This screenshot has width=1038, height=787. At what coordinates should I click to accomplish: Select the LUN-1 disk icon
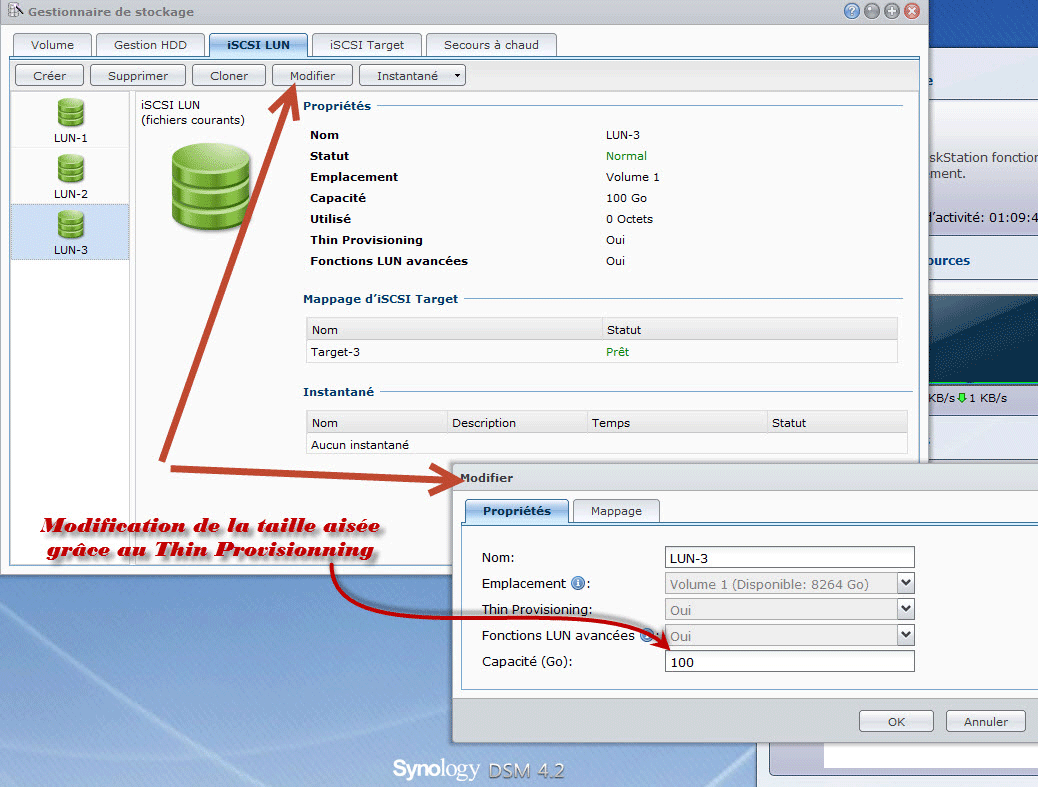coord(70,112)
